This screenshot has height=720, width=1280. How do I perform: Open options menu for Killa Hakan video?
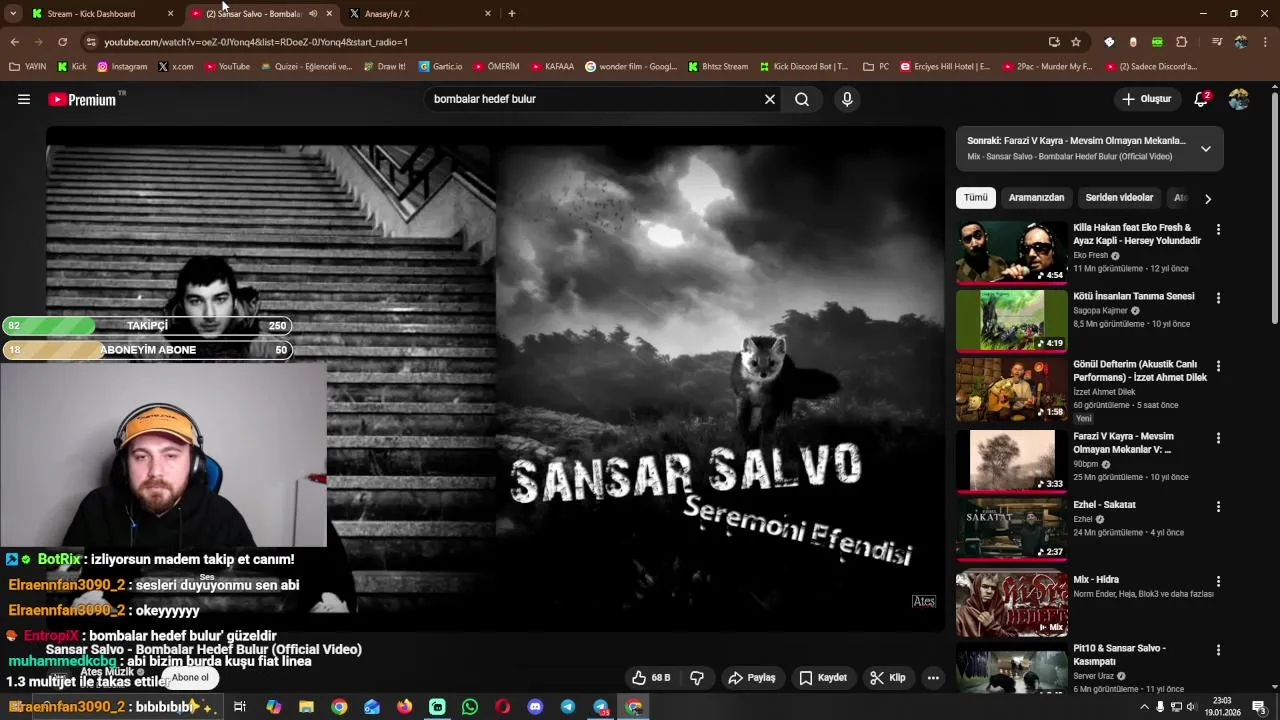click(x=1218, y=229)
